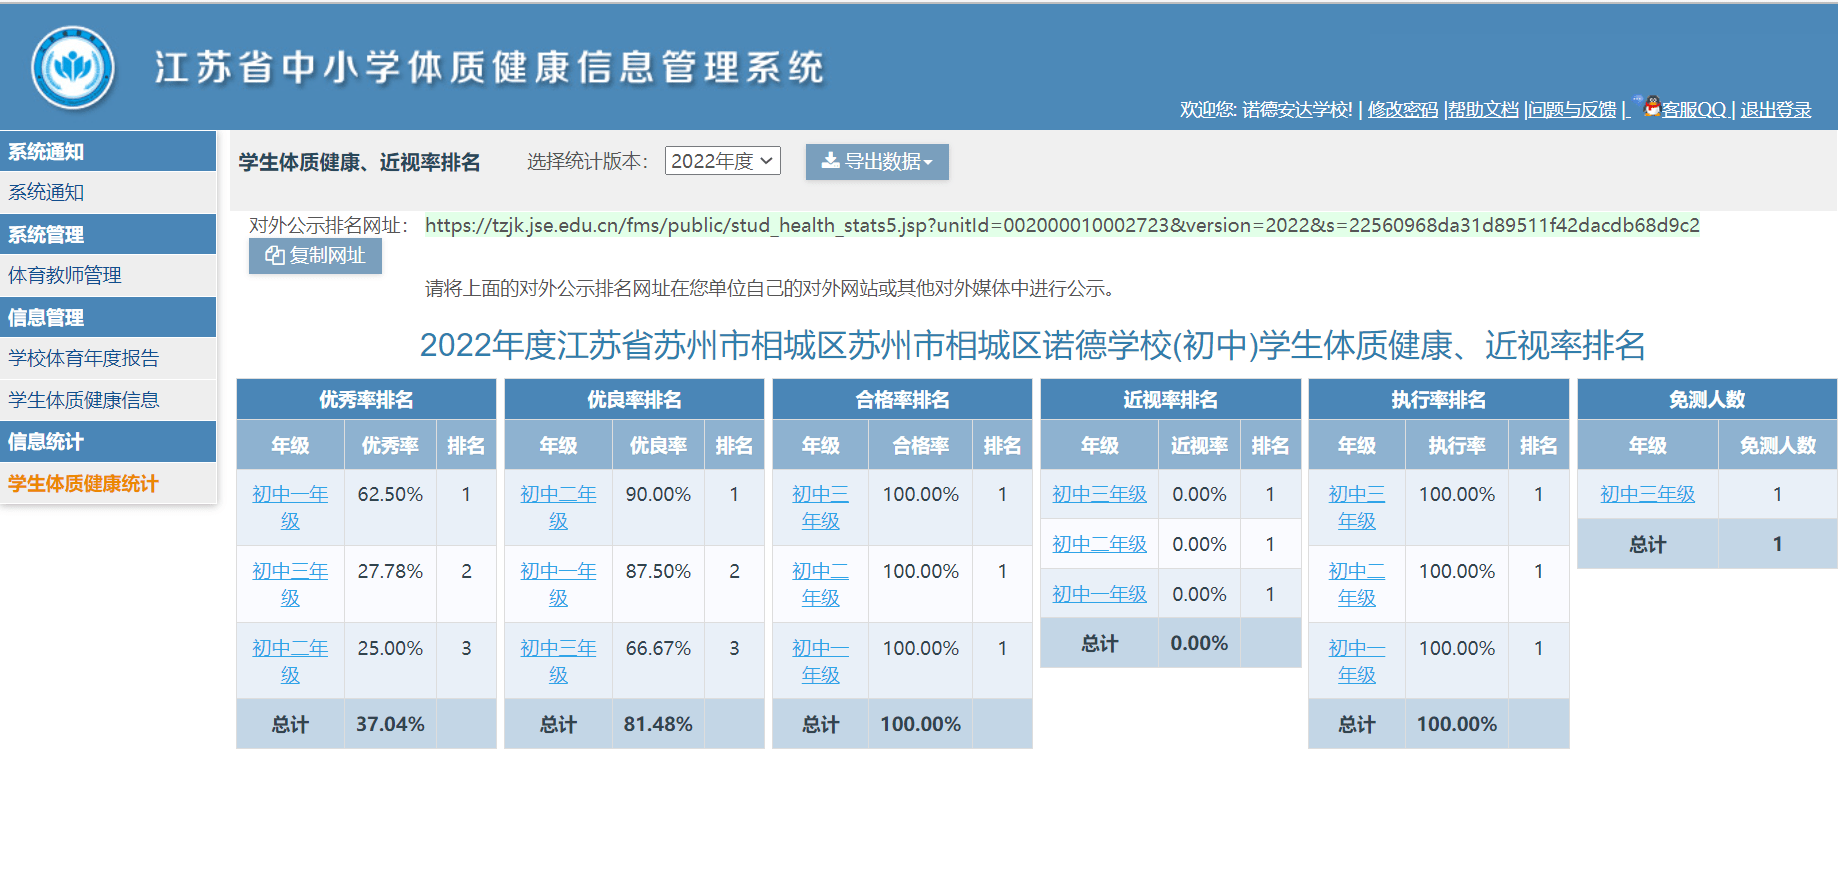Select 系统通知 menu item in sidebar
Screen dimensions: 1838x881
click(108, 192)
